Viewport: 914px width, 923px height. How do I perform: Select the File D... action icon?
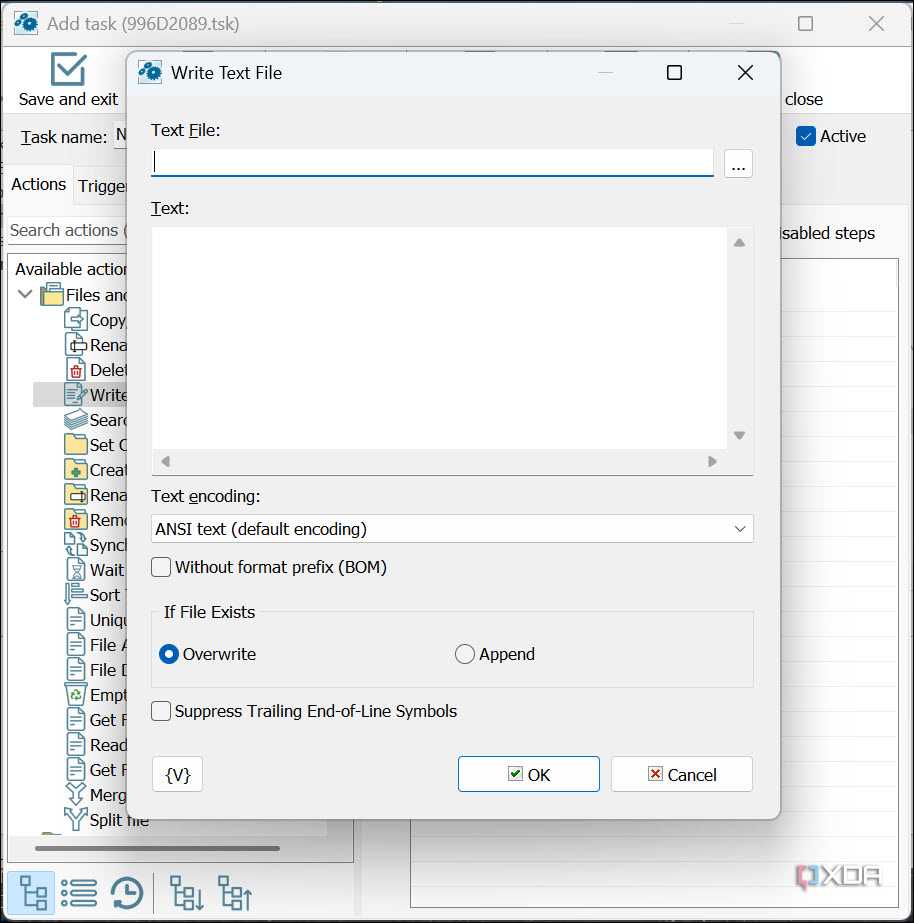[x=76, y=670]
